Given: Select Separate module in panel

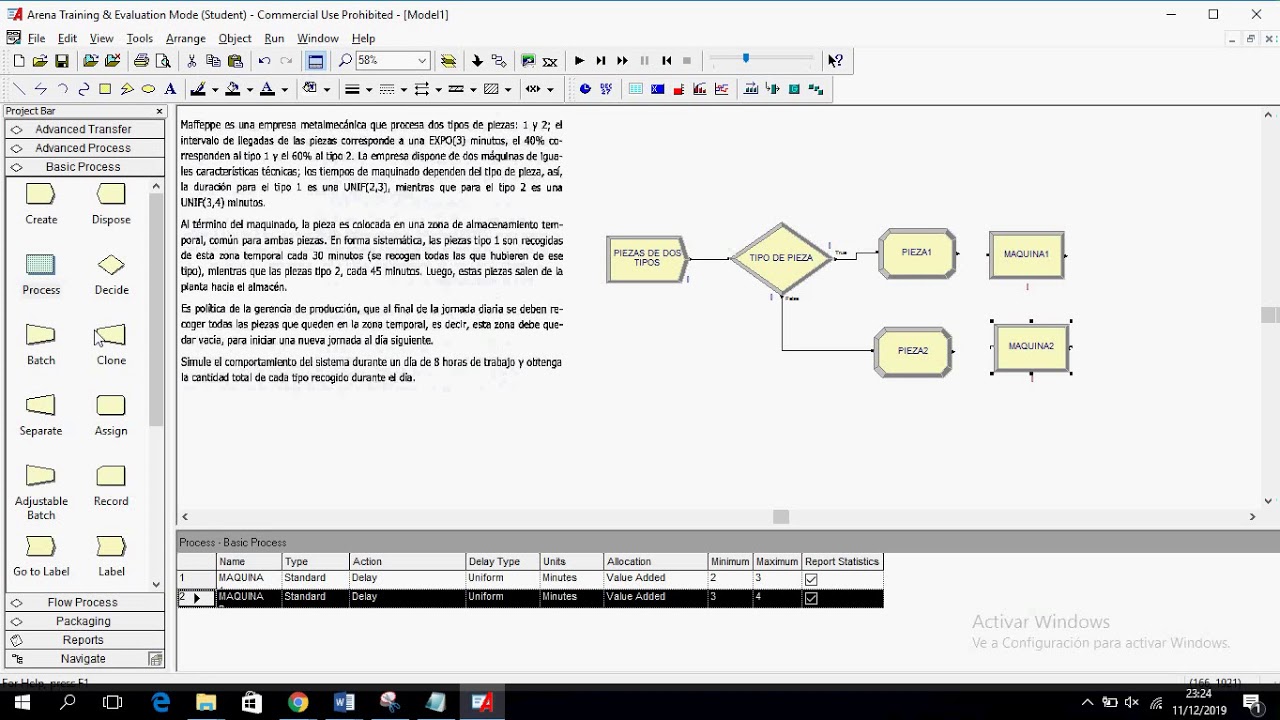Looking at the screenshot, I should [41, 415].
